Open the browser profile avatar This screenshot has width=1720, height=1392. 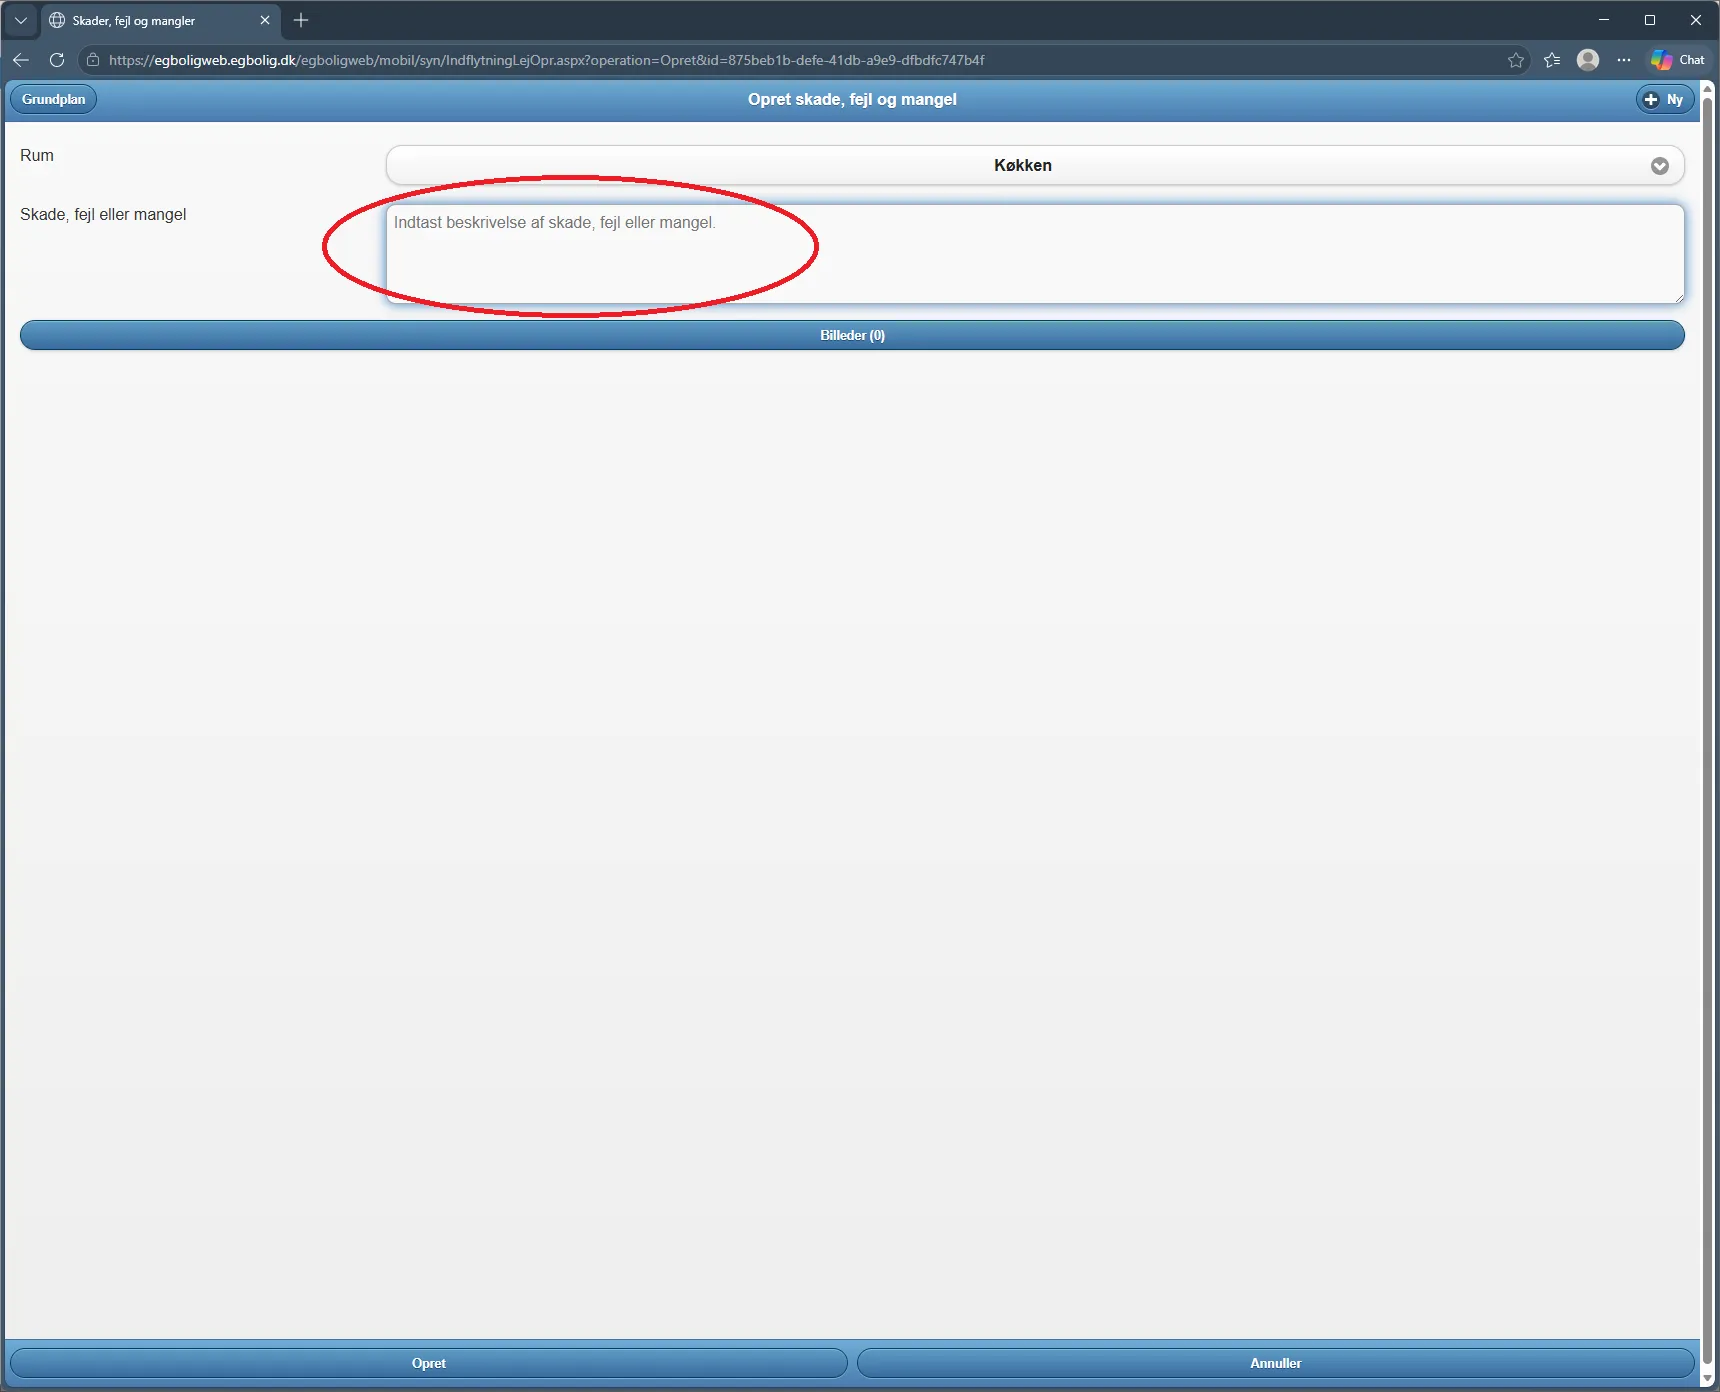[1588, 60]
